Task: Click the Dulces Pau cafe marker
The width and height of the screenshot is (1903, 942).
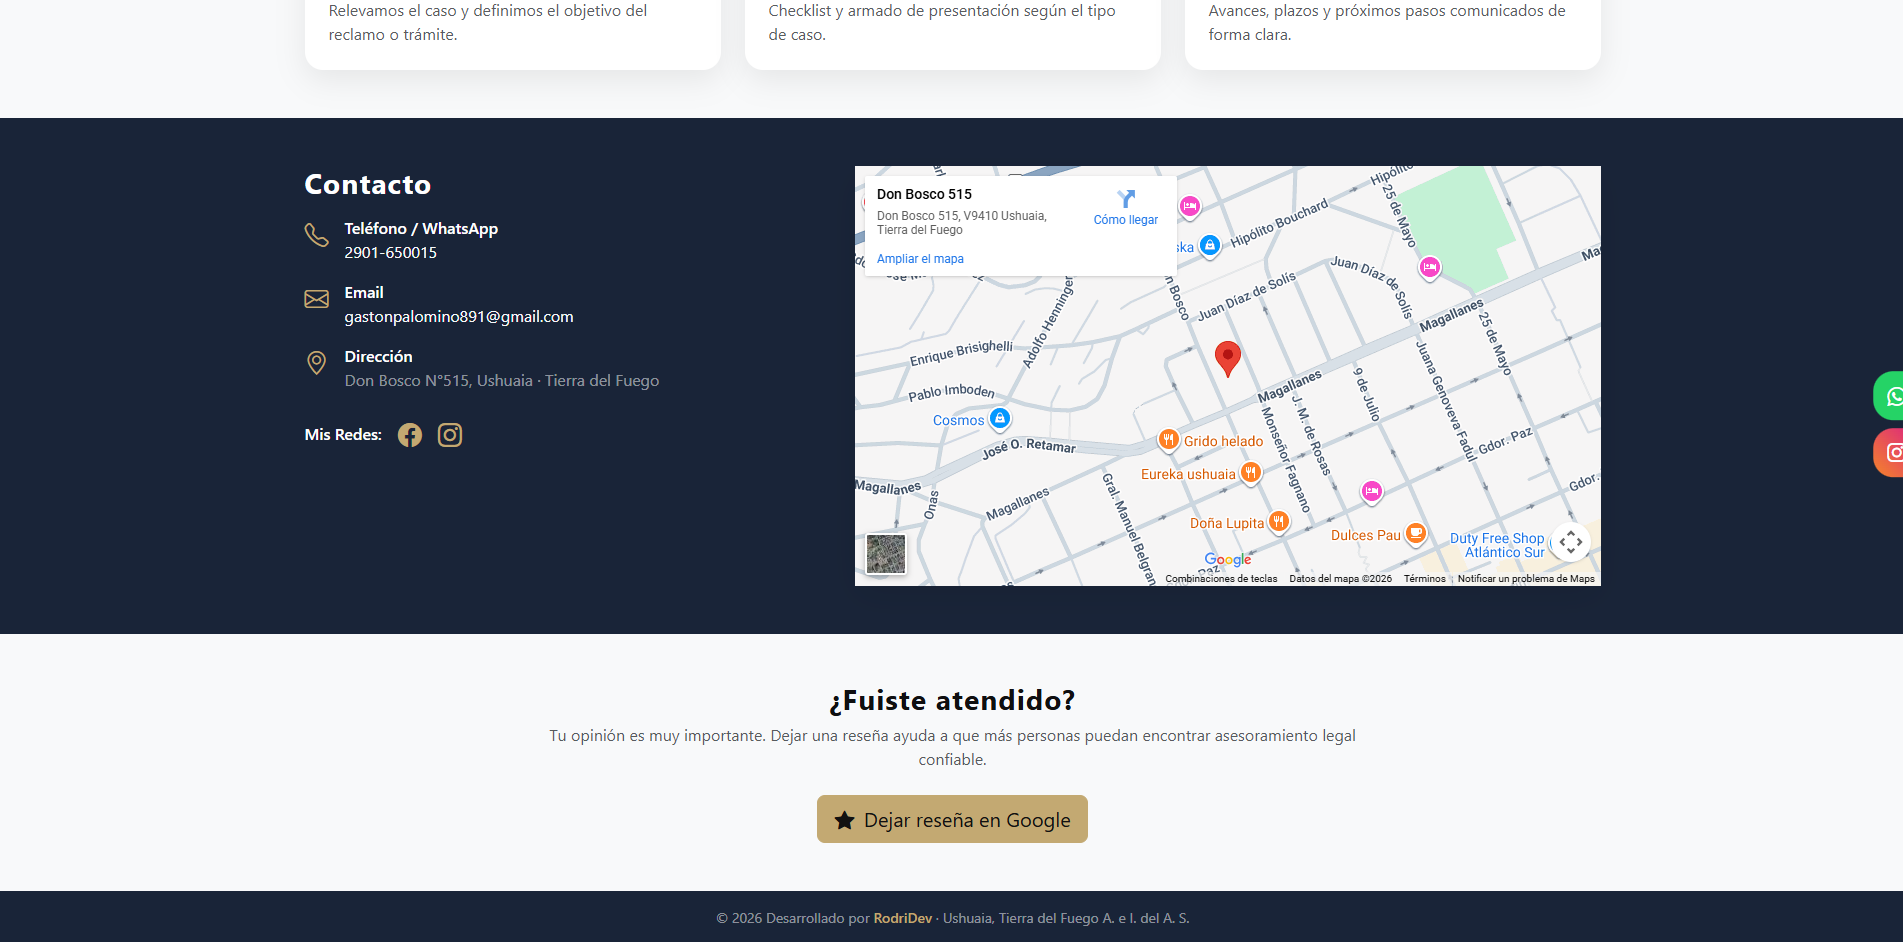Action: coord(1415,534)
